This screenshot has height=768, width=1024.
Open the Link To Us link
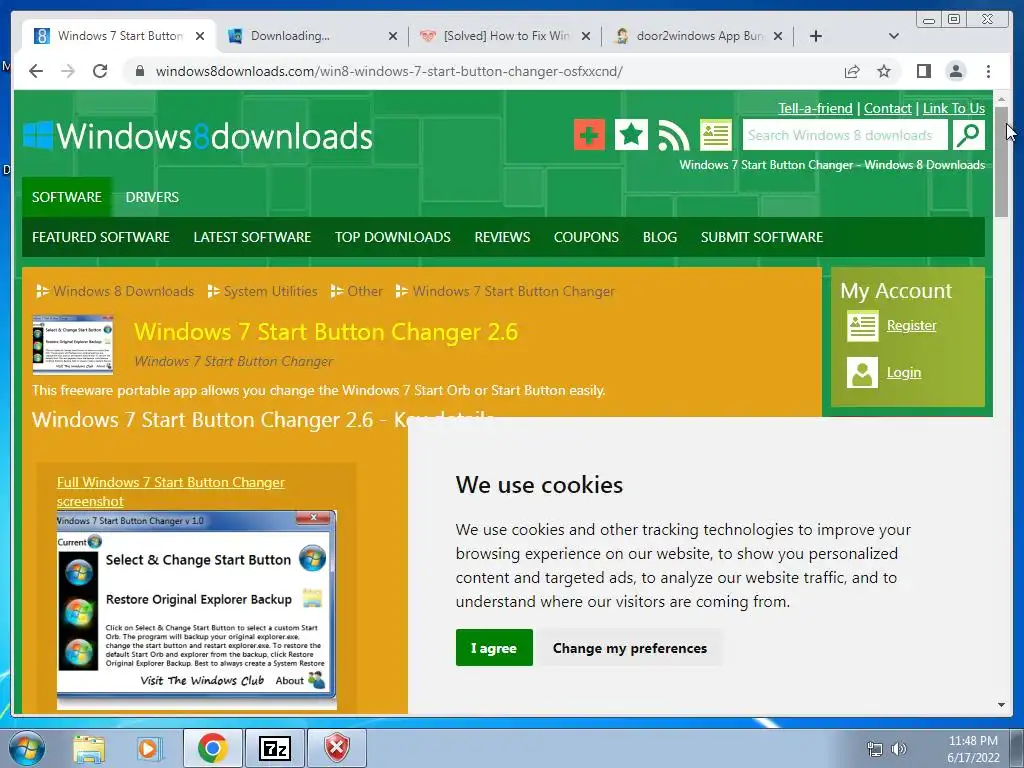pyautogui.click(x=953, y=108)
